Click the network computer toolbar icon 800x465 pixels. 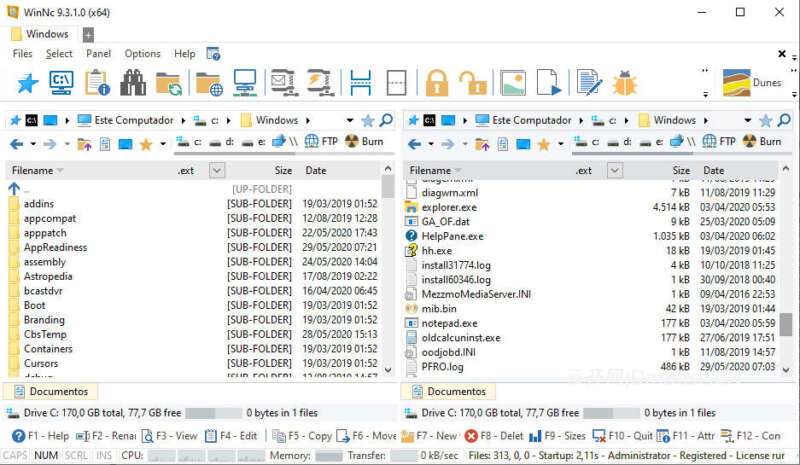245,83
